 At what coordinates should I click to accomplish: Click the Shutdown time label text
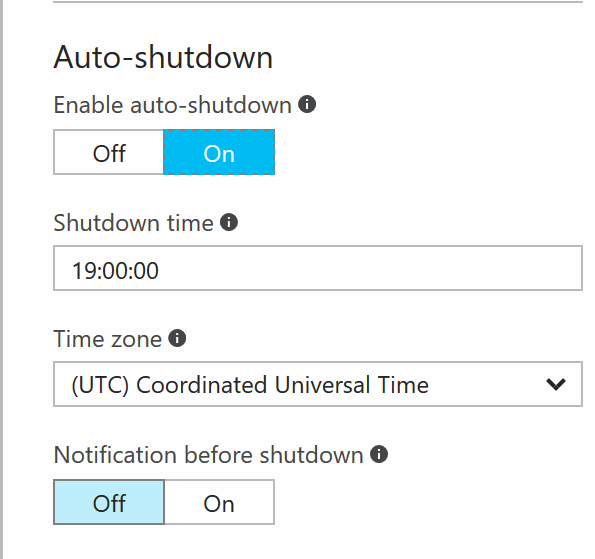[x=134, y=223]
